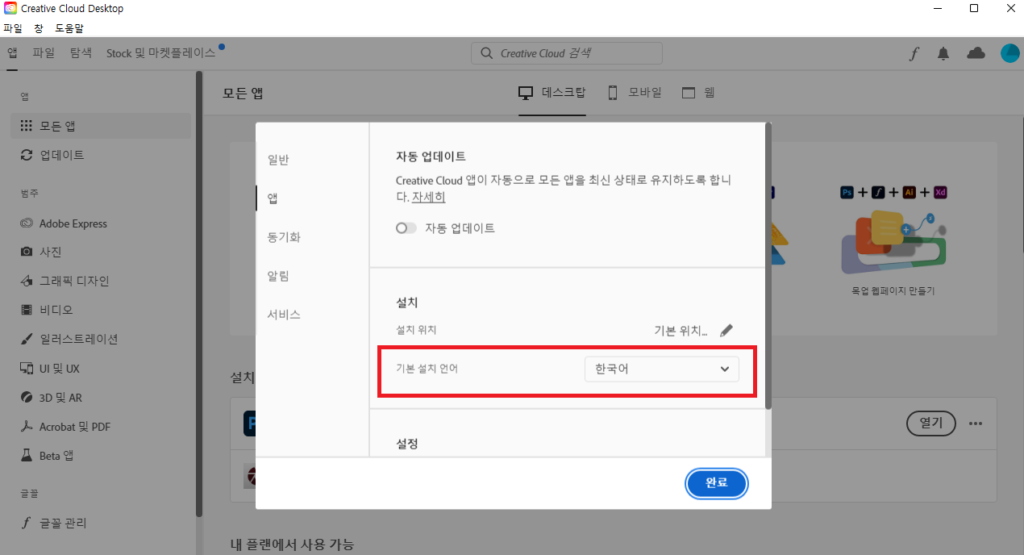
Task: Click the 그래픽 디자인 icon
Action: 26,281
